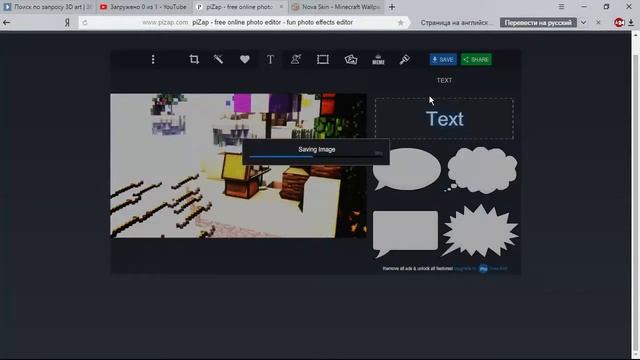Open the add photo tool

click(x=351, y=60)
